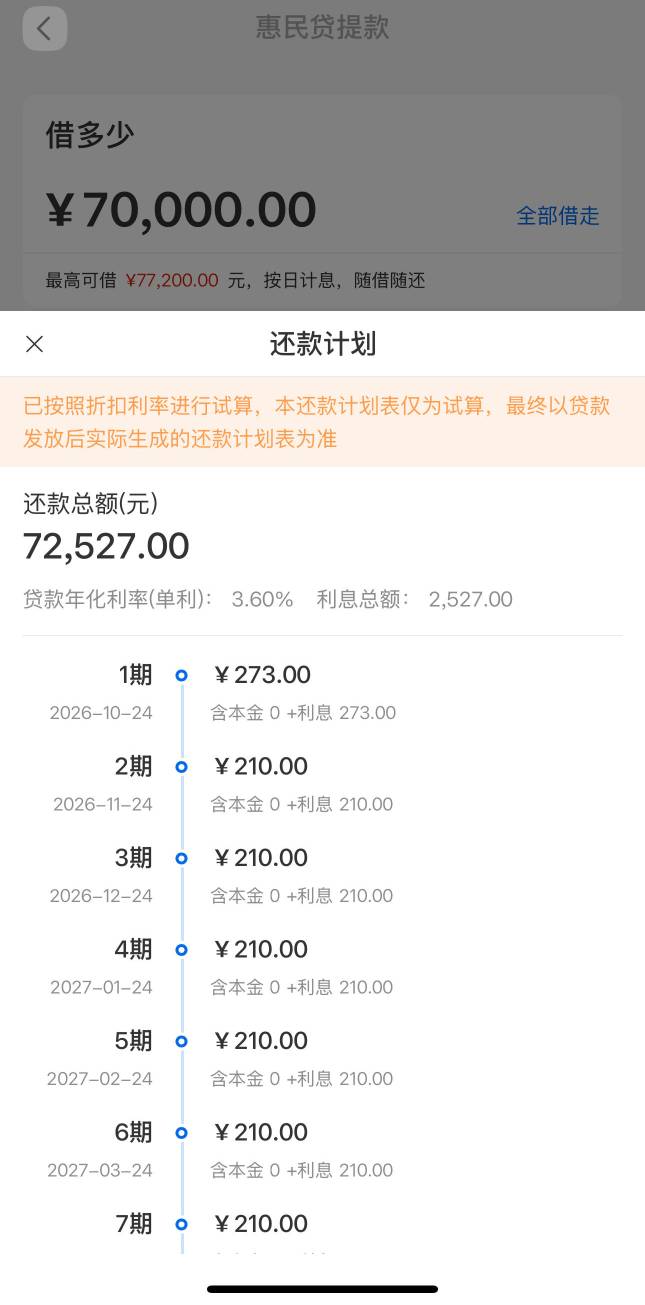Select the 3期 timeline dot
Viewport: 645px width, 1305px height.
pyautogui.click(x=181, y=858)
